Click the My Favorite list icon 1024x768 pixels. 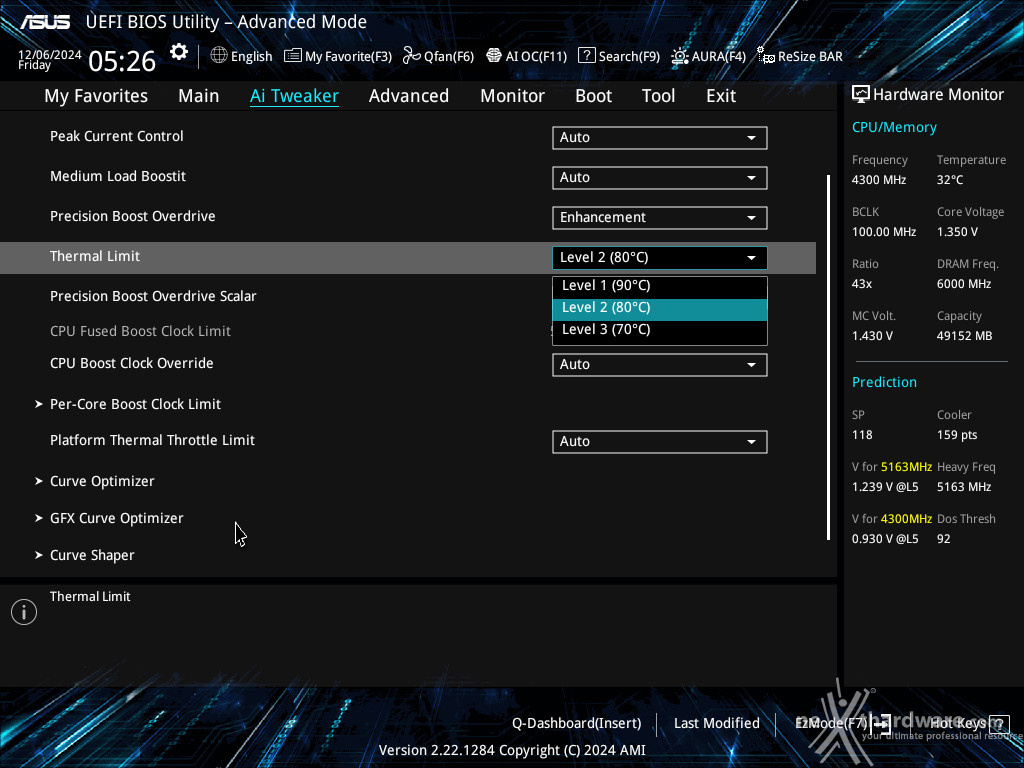click(x=293, y=56)
